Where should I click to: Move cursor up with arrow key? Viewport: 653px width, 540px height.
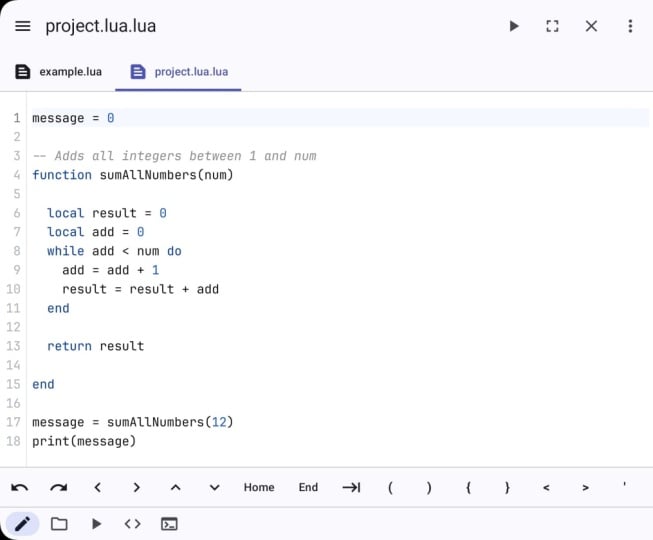click(175, 487)
